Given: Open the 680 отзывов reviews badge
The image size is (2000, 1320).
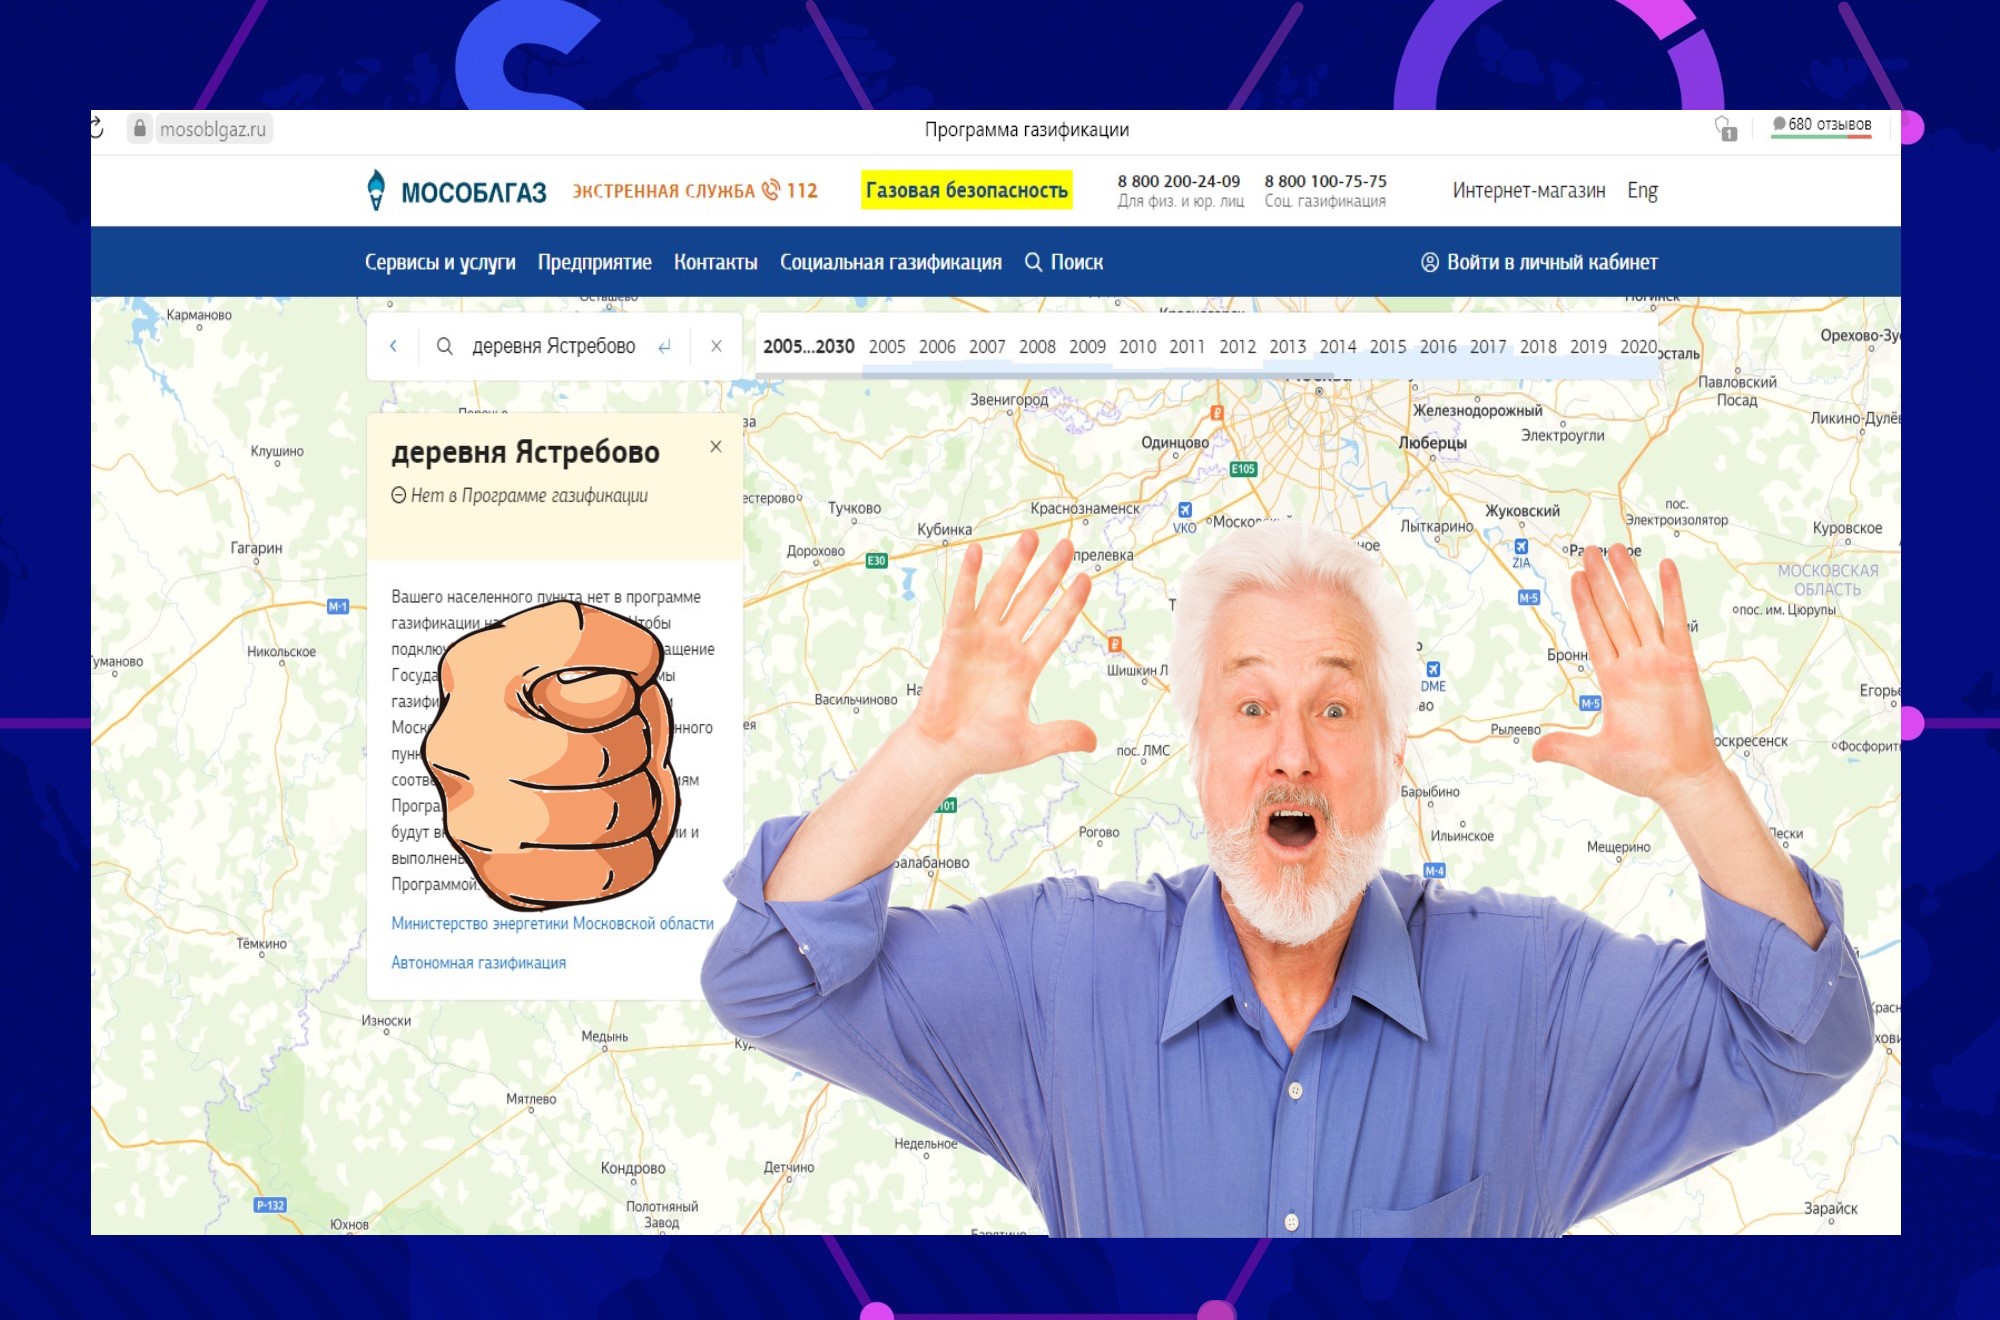Looking at the screenshot, I should [x=1821, y=125].
